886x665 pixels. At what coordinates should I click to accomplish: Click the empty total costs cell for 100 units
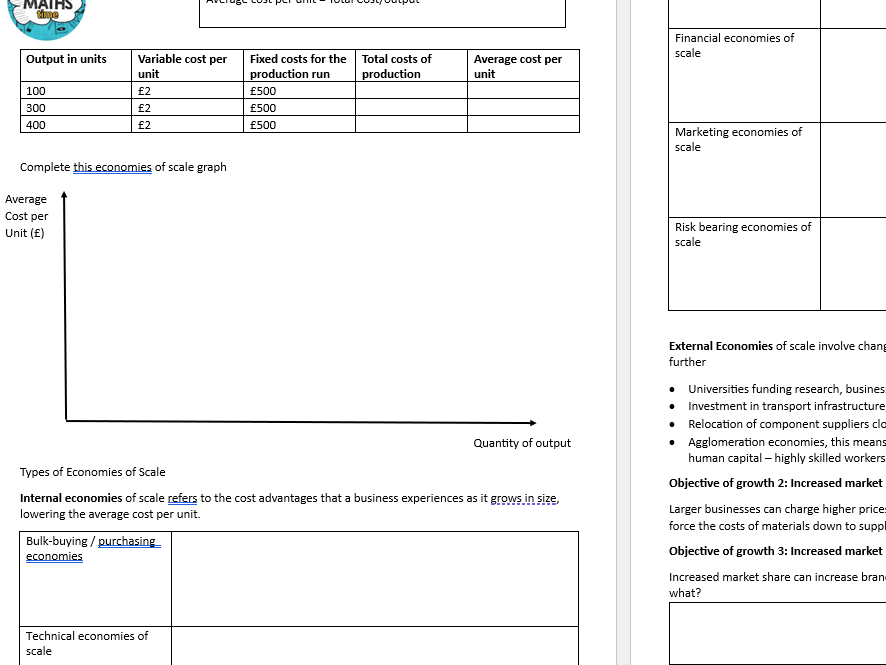pos(411,90)
